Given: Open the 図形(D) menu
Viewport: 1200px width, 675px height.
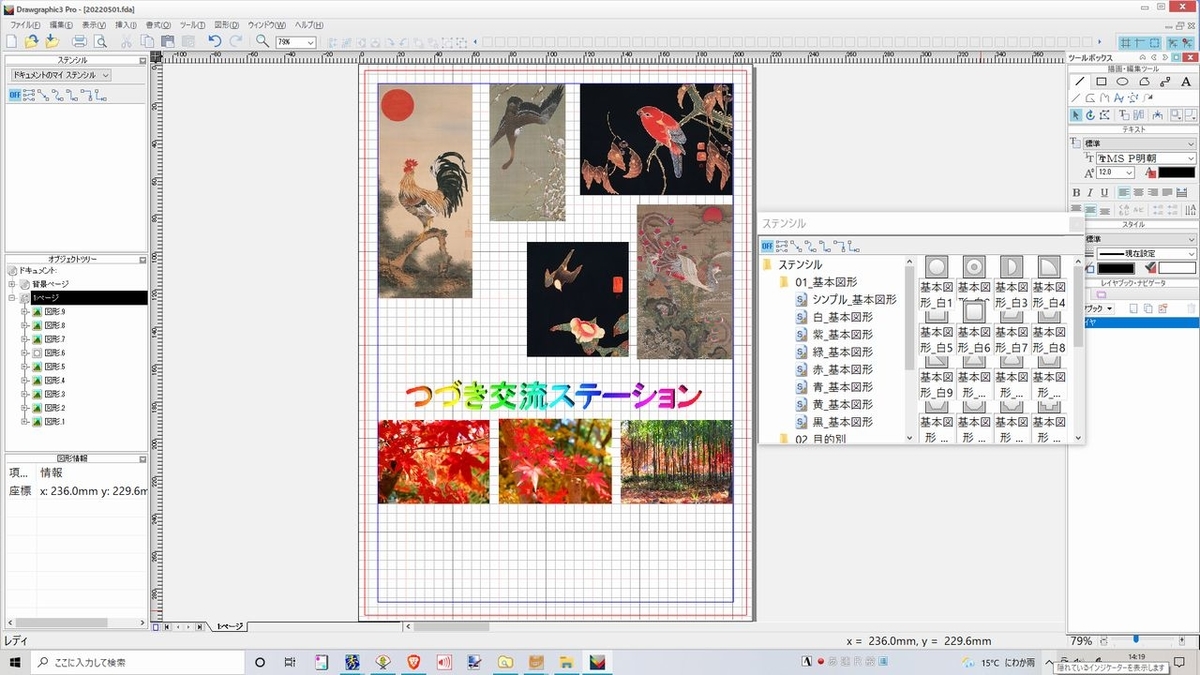Looking at the screenshot, I should pyautogui.click(x=227, y=24).
